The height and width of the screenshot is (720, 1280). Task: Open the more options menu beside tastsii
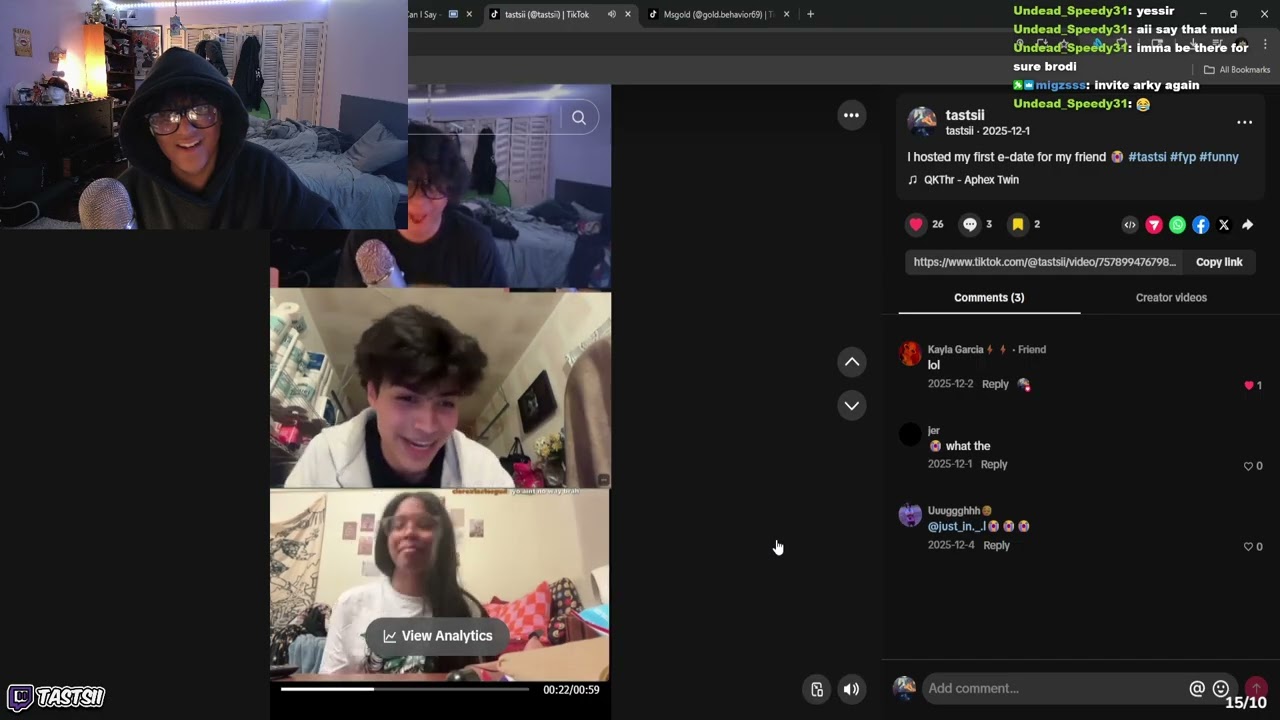(x=1245, y=122)
